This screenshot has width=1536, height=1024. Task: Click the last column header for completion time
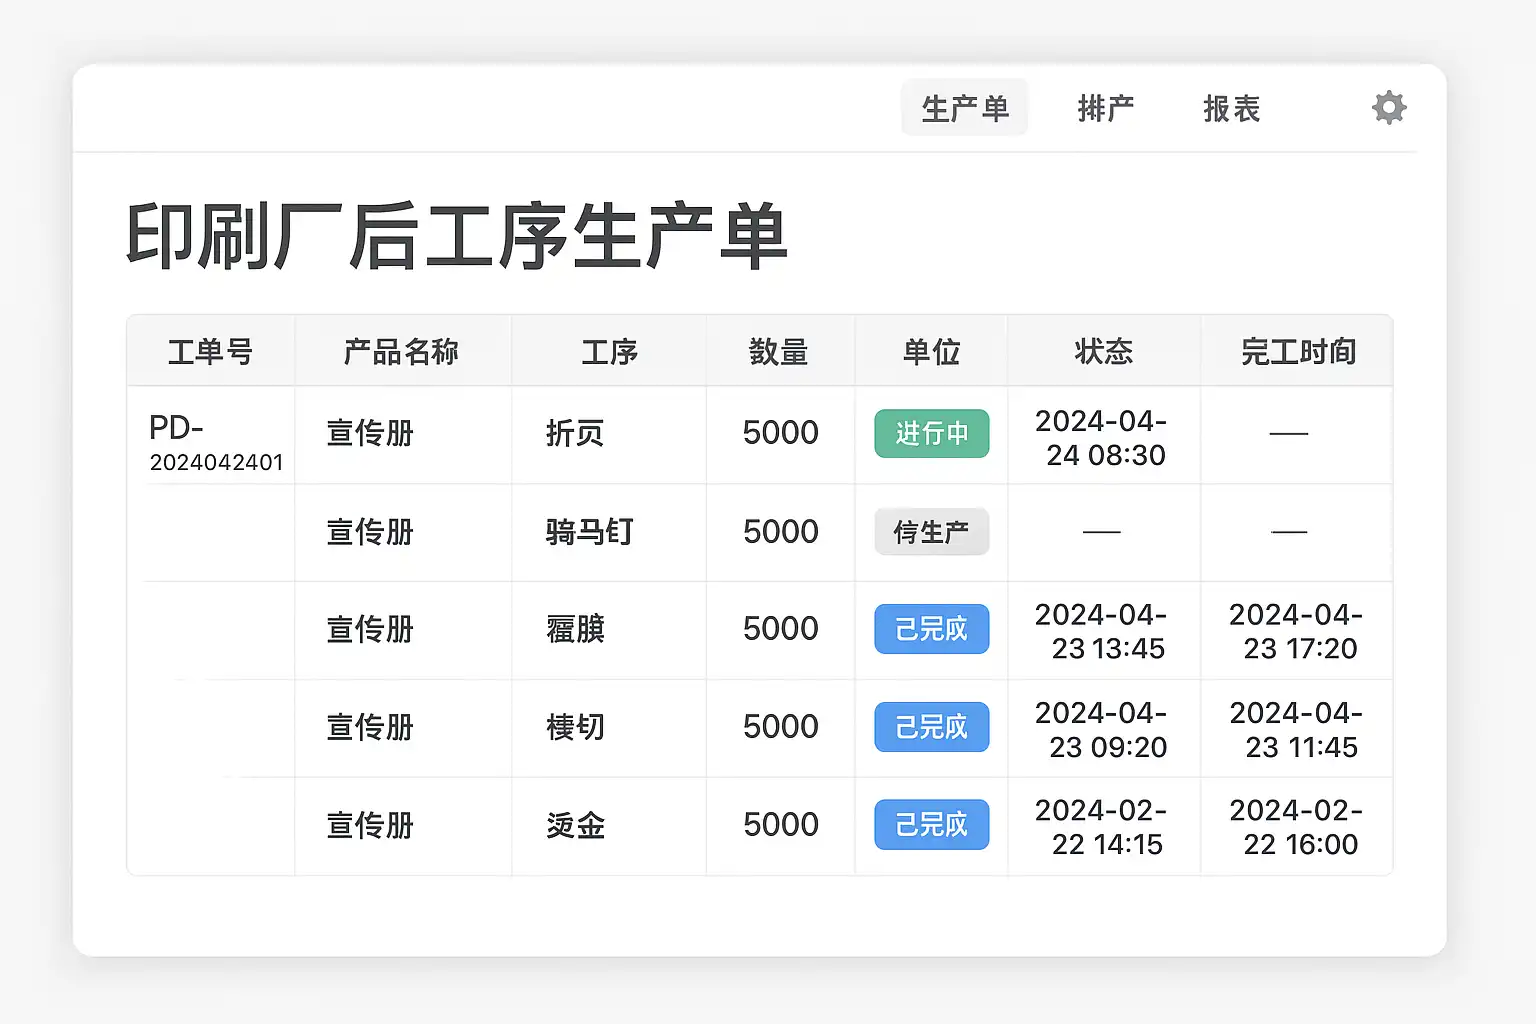[1297, 352]
